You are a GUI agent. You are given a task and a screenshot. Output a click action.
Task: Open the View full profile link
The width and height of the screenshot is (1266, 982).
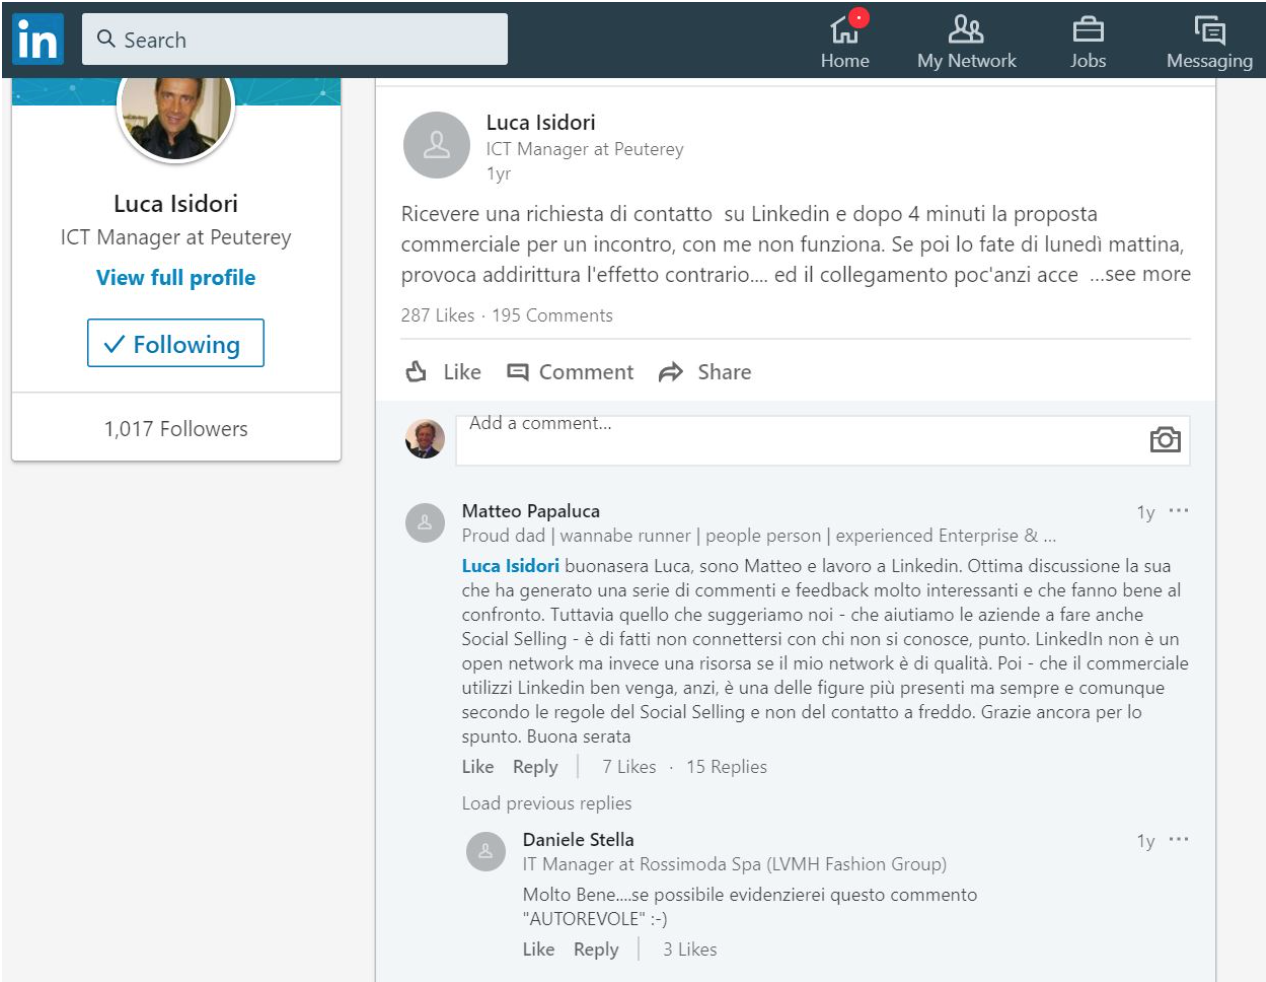176,278
